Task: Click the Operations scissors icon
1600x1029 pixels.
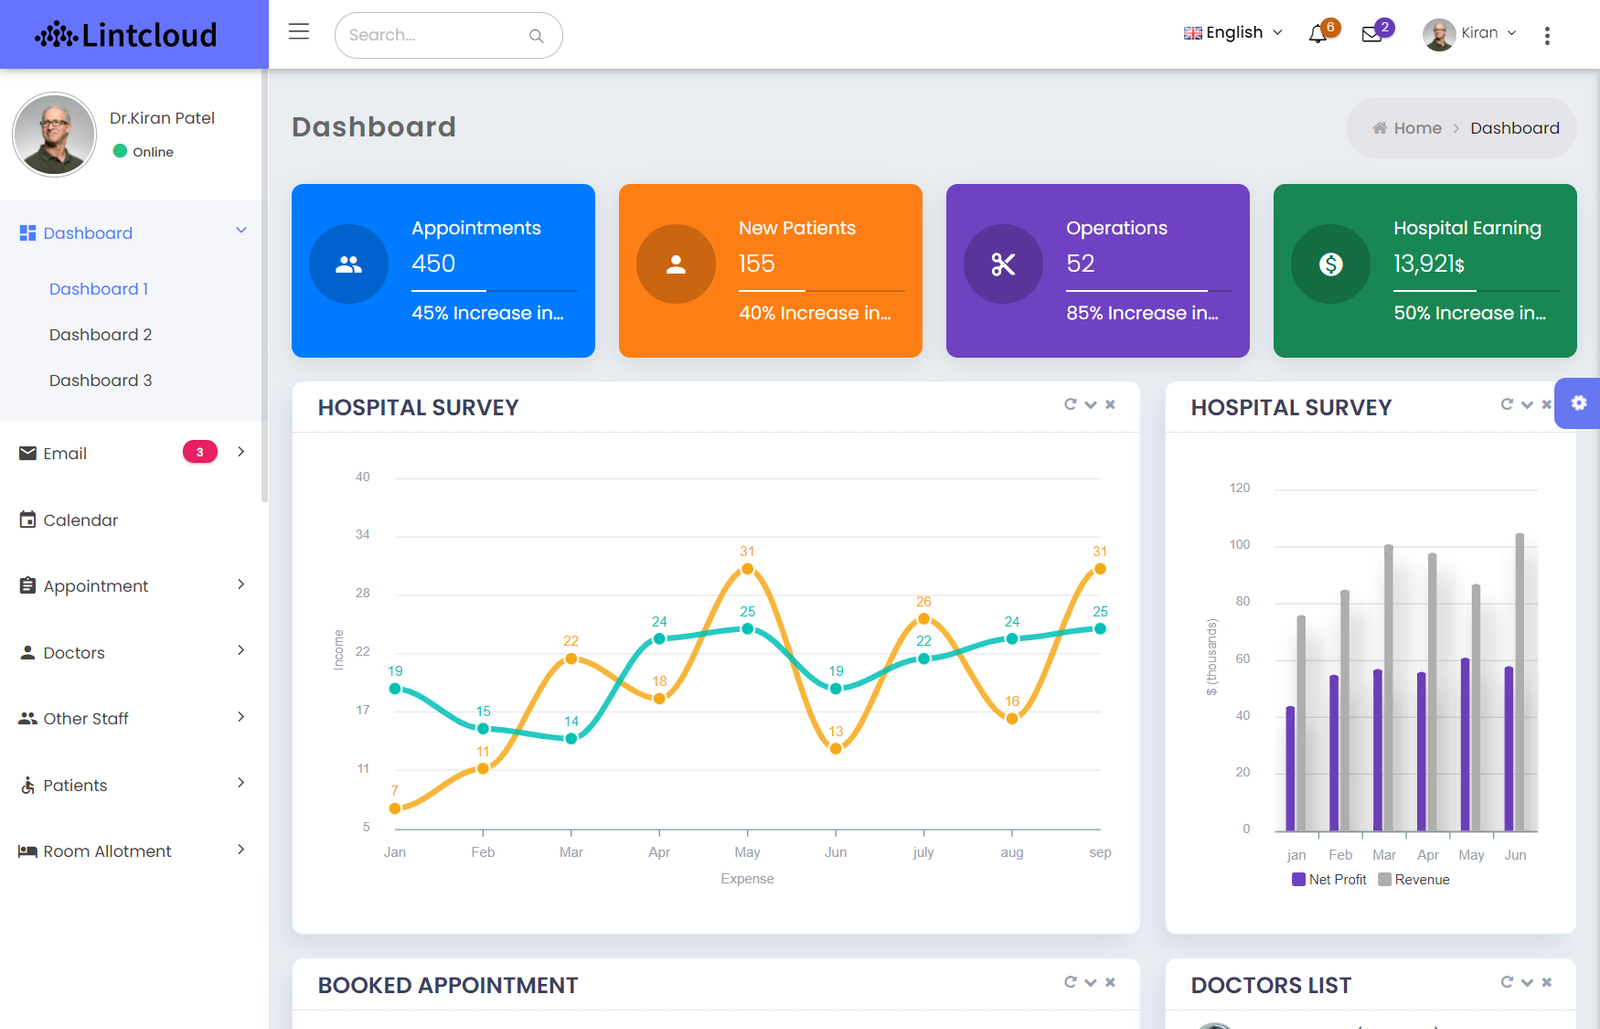Action: [x=1003, y=264]
